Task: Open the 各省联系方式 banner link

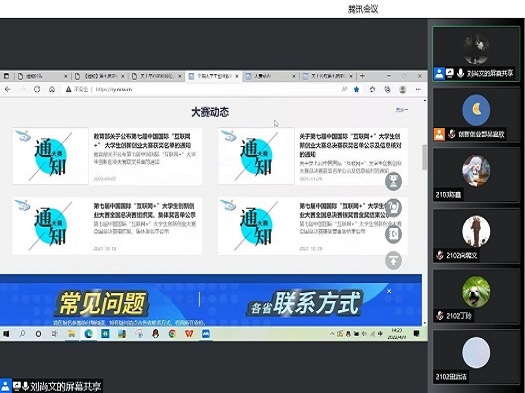Action: pyautogui.click(x=305, y=303)
